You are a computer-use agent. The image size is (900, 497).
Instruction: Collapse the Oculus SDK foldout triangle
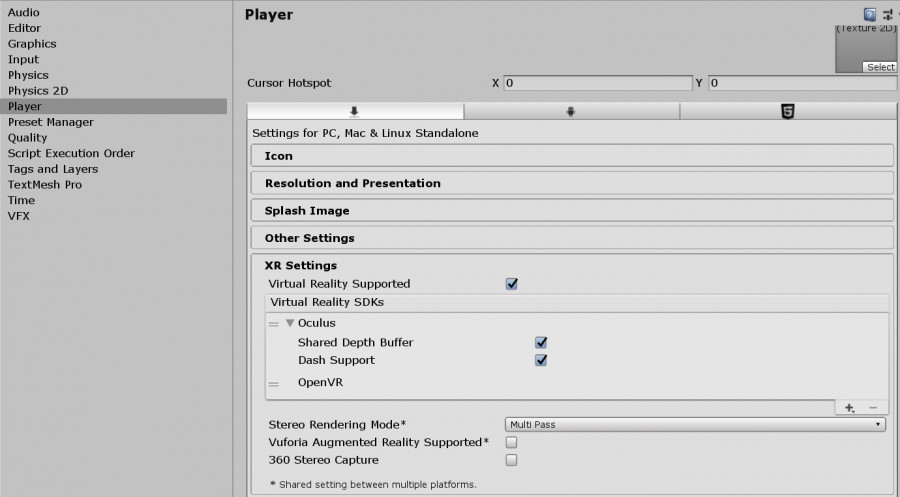coord(290,323)
